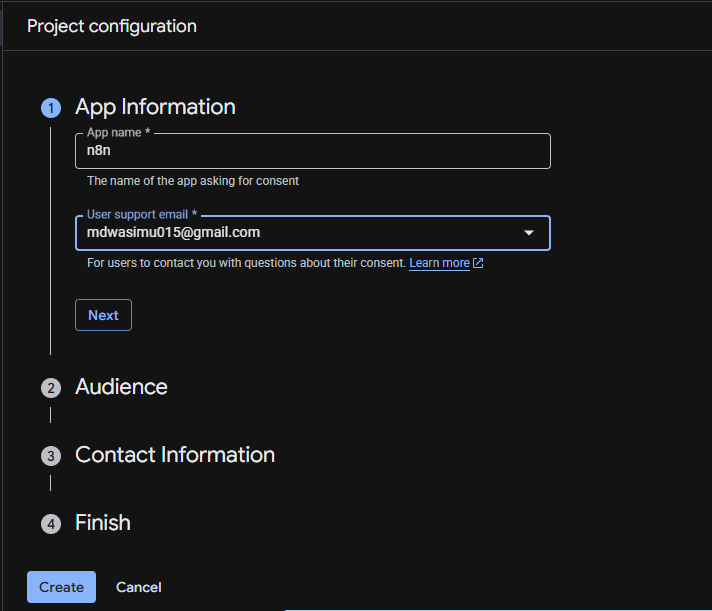
Task: Click the step 2 number circle
Action: click(x=50, y=388)
